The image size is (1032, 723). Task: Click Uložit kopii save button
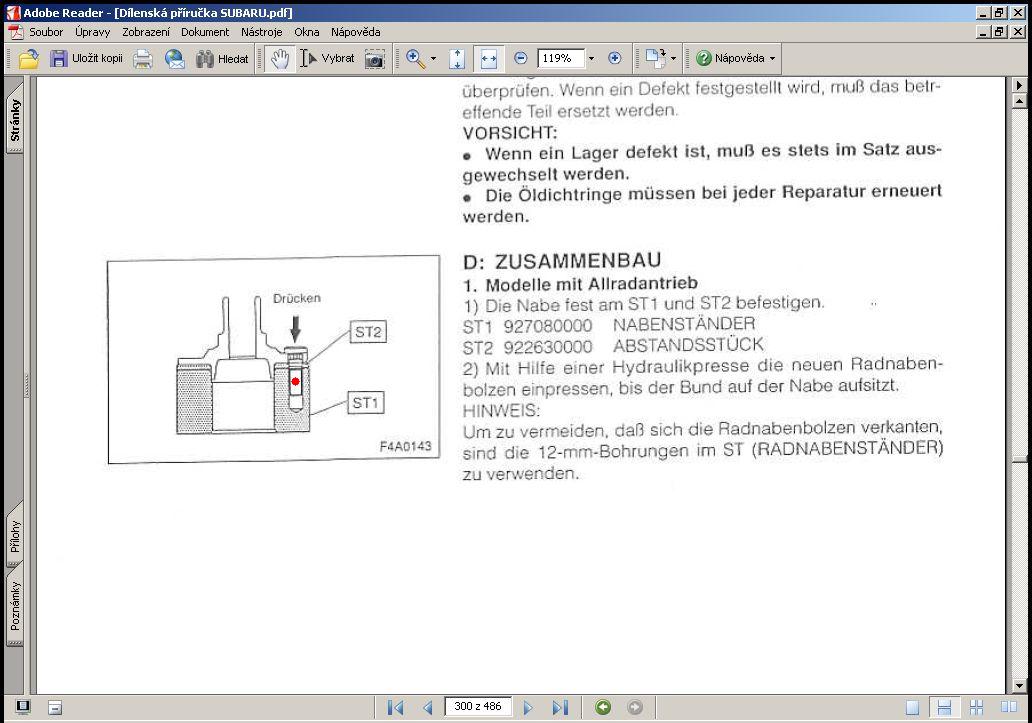86,59
